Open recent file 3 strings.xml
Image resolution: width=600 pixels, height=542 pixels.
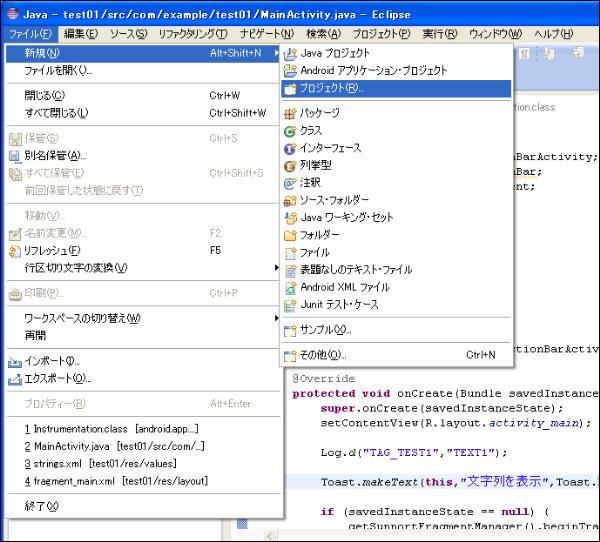143,464
